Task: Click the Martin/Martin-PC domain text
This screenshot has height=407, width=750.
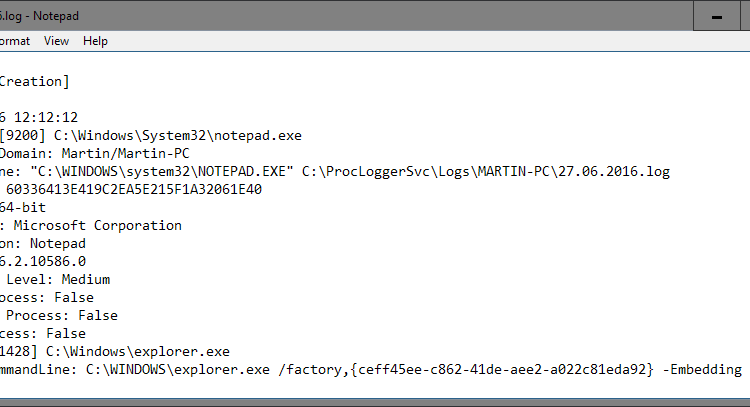Action: coord(125,154)
